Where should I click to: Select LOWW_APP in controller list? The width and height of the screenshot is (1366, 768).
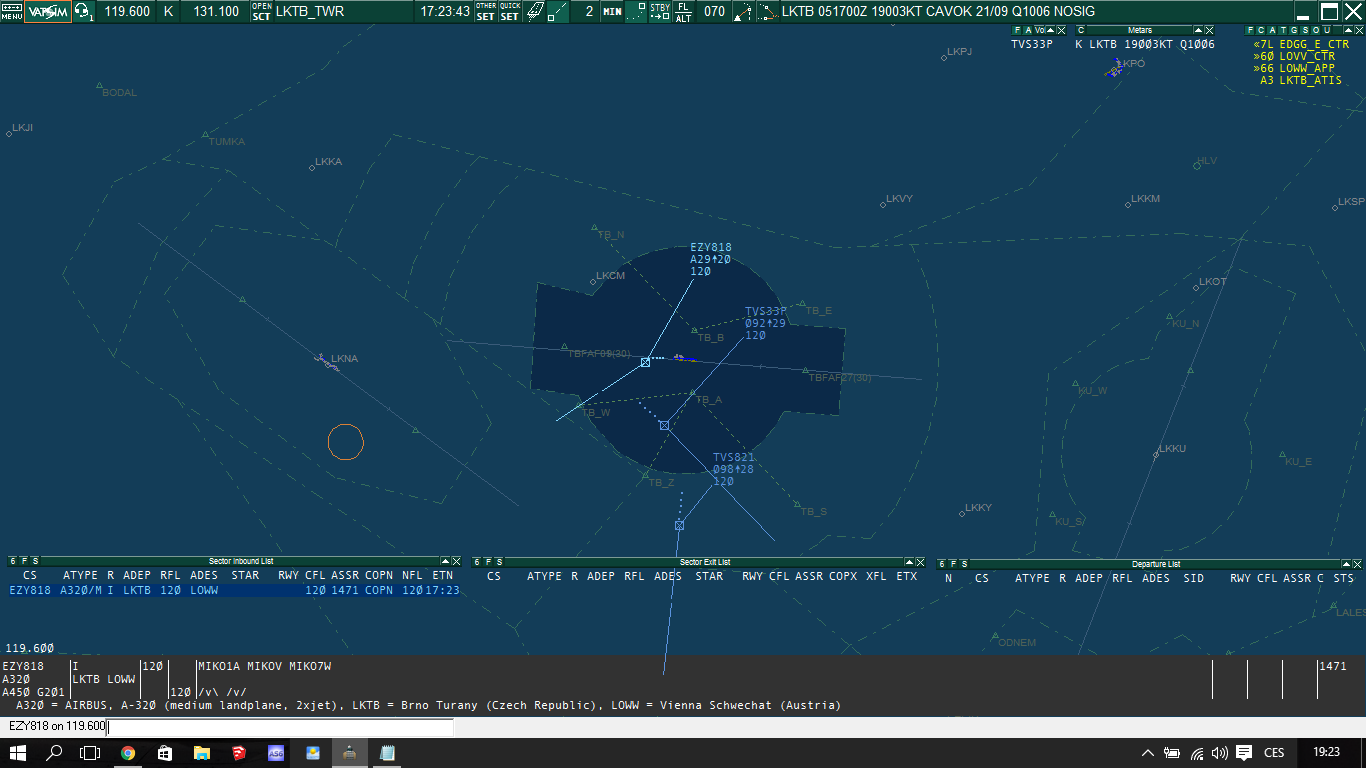1294,68
